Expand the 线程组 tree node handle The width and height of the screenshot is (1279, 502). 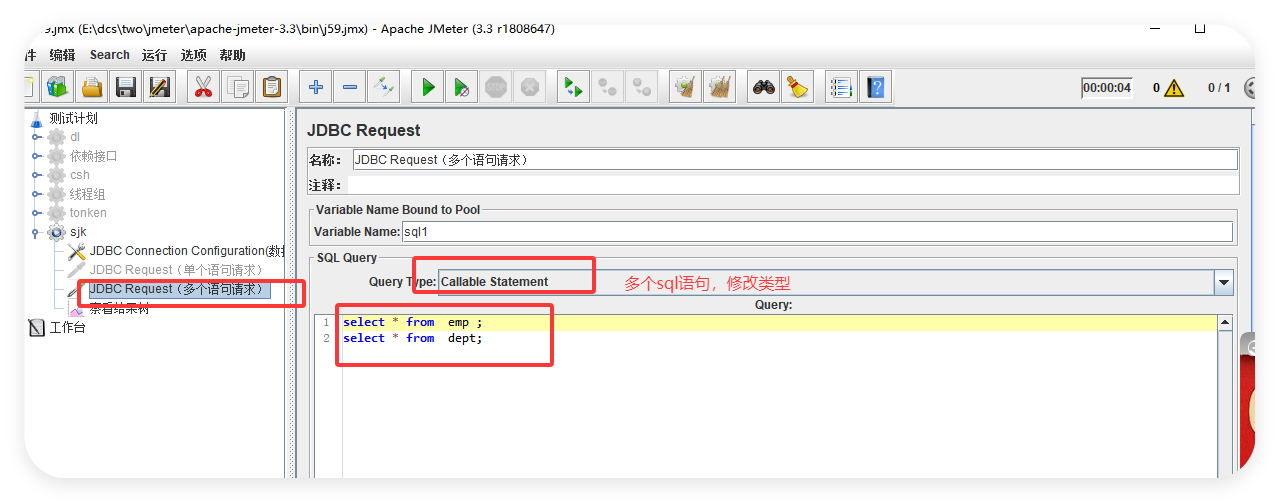click(37, 194)
